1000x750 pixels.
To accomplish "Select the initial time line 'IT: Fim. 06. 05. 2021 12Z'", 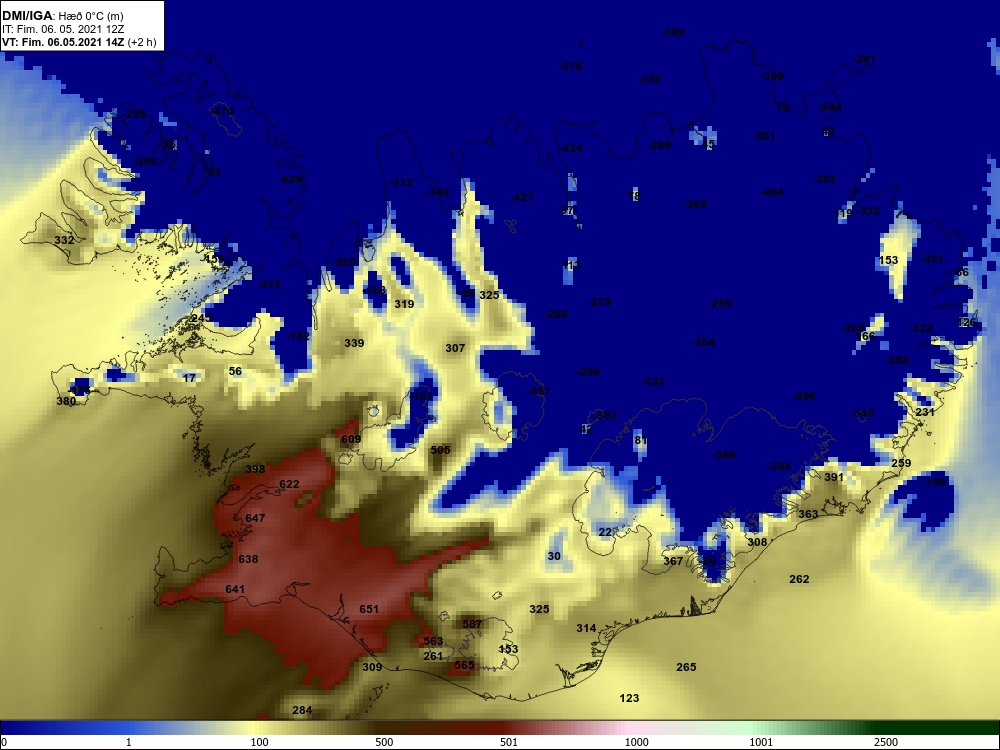I will point(62,29).
